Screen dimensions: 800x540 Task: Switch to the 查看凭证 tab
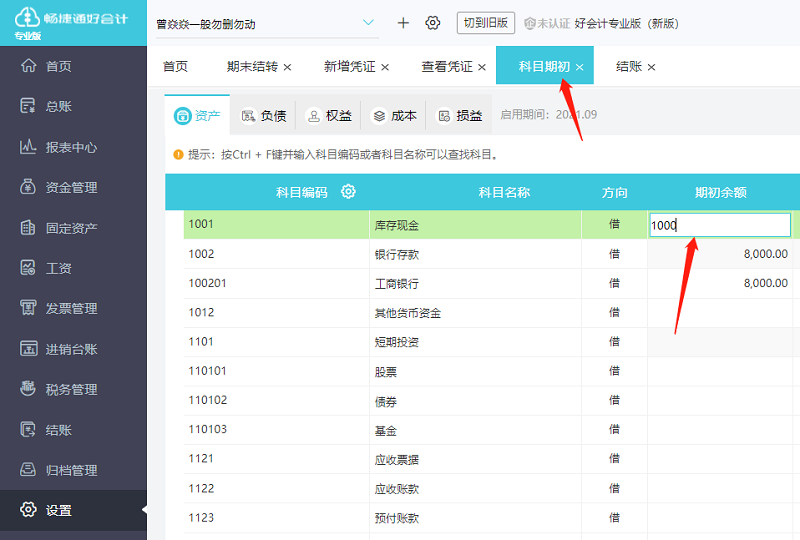447,66
